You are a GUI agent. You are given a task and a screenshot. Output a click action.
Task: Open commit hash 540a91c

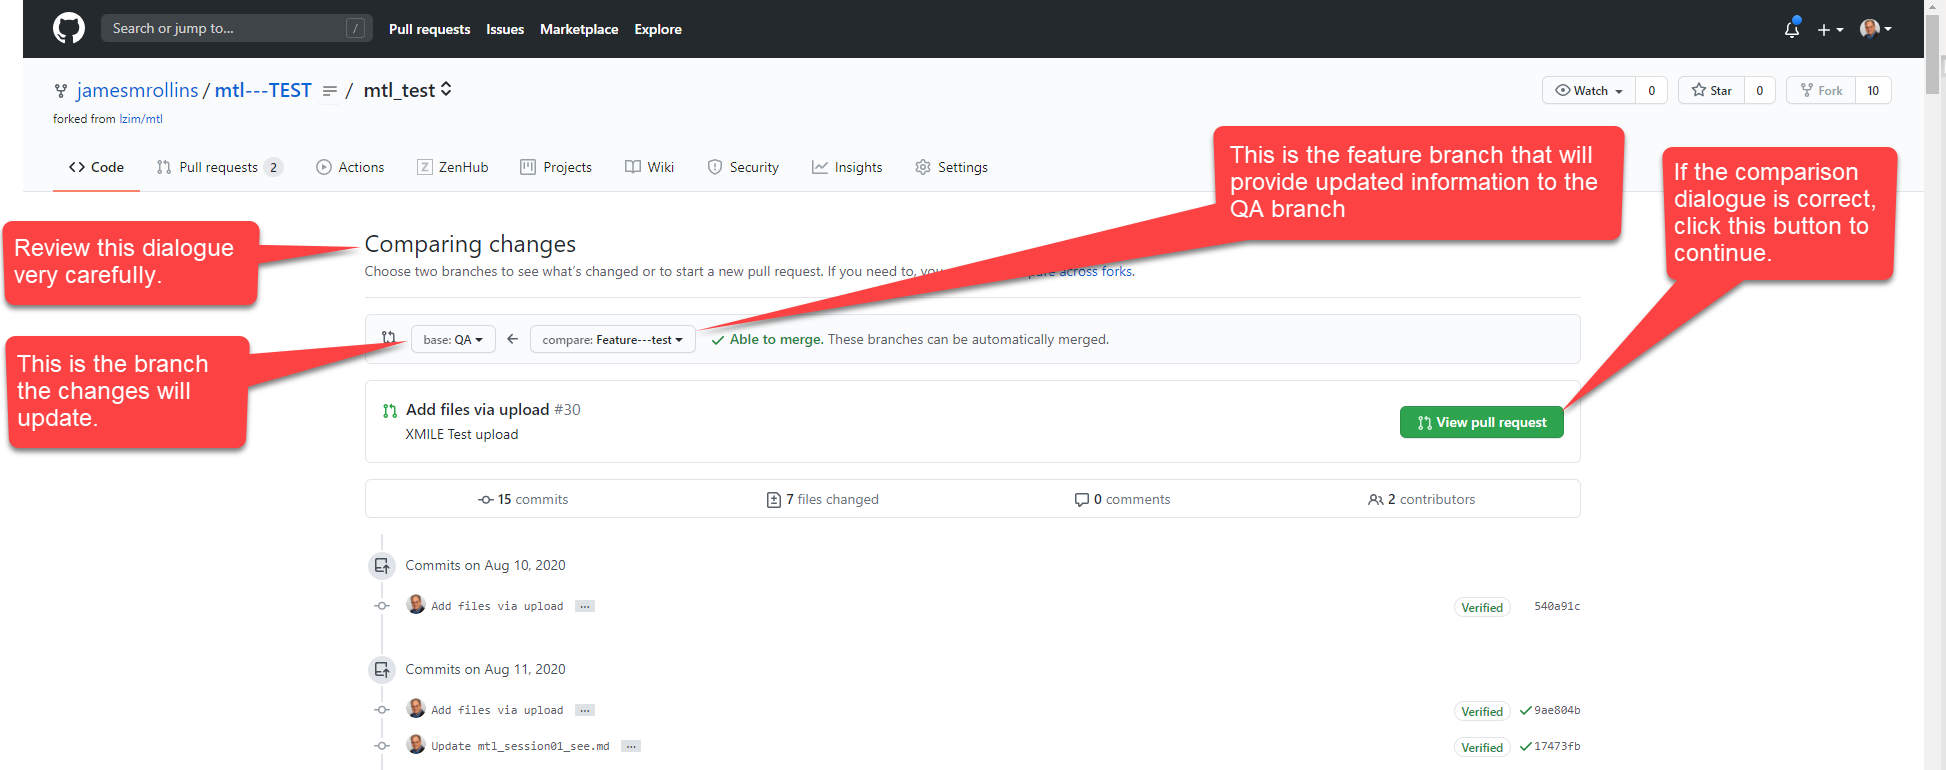click(1557, 606)
